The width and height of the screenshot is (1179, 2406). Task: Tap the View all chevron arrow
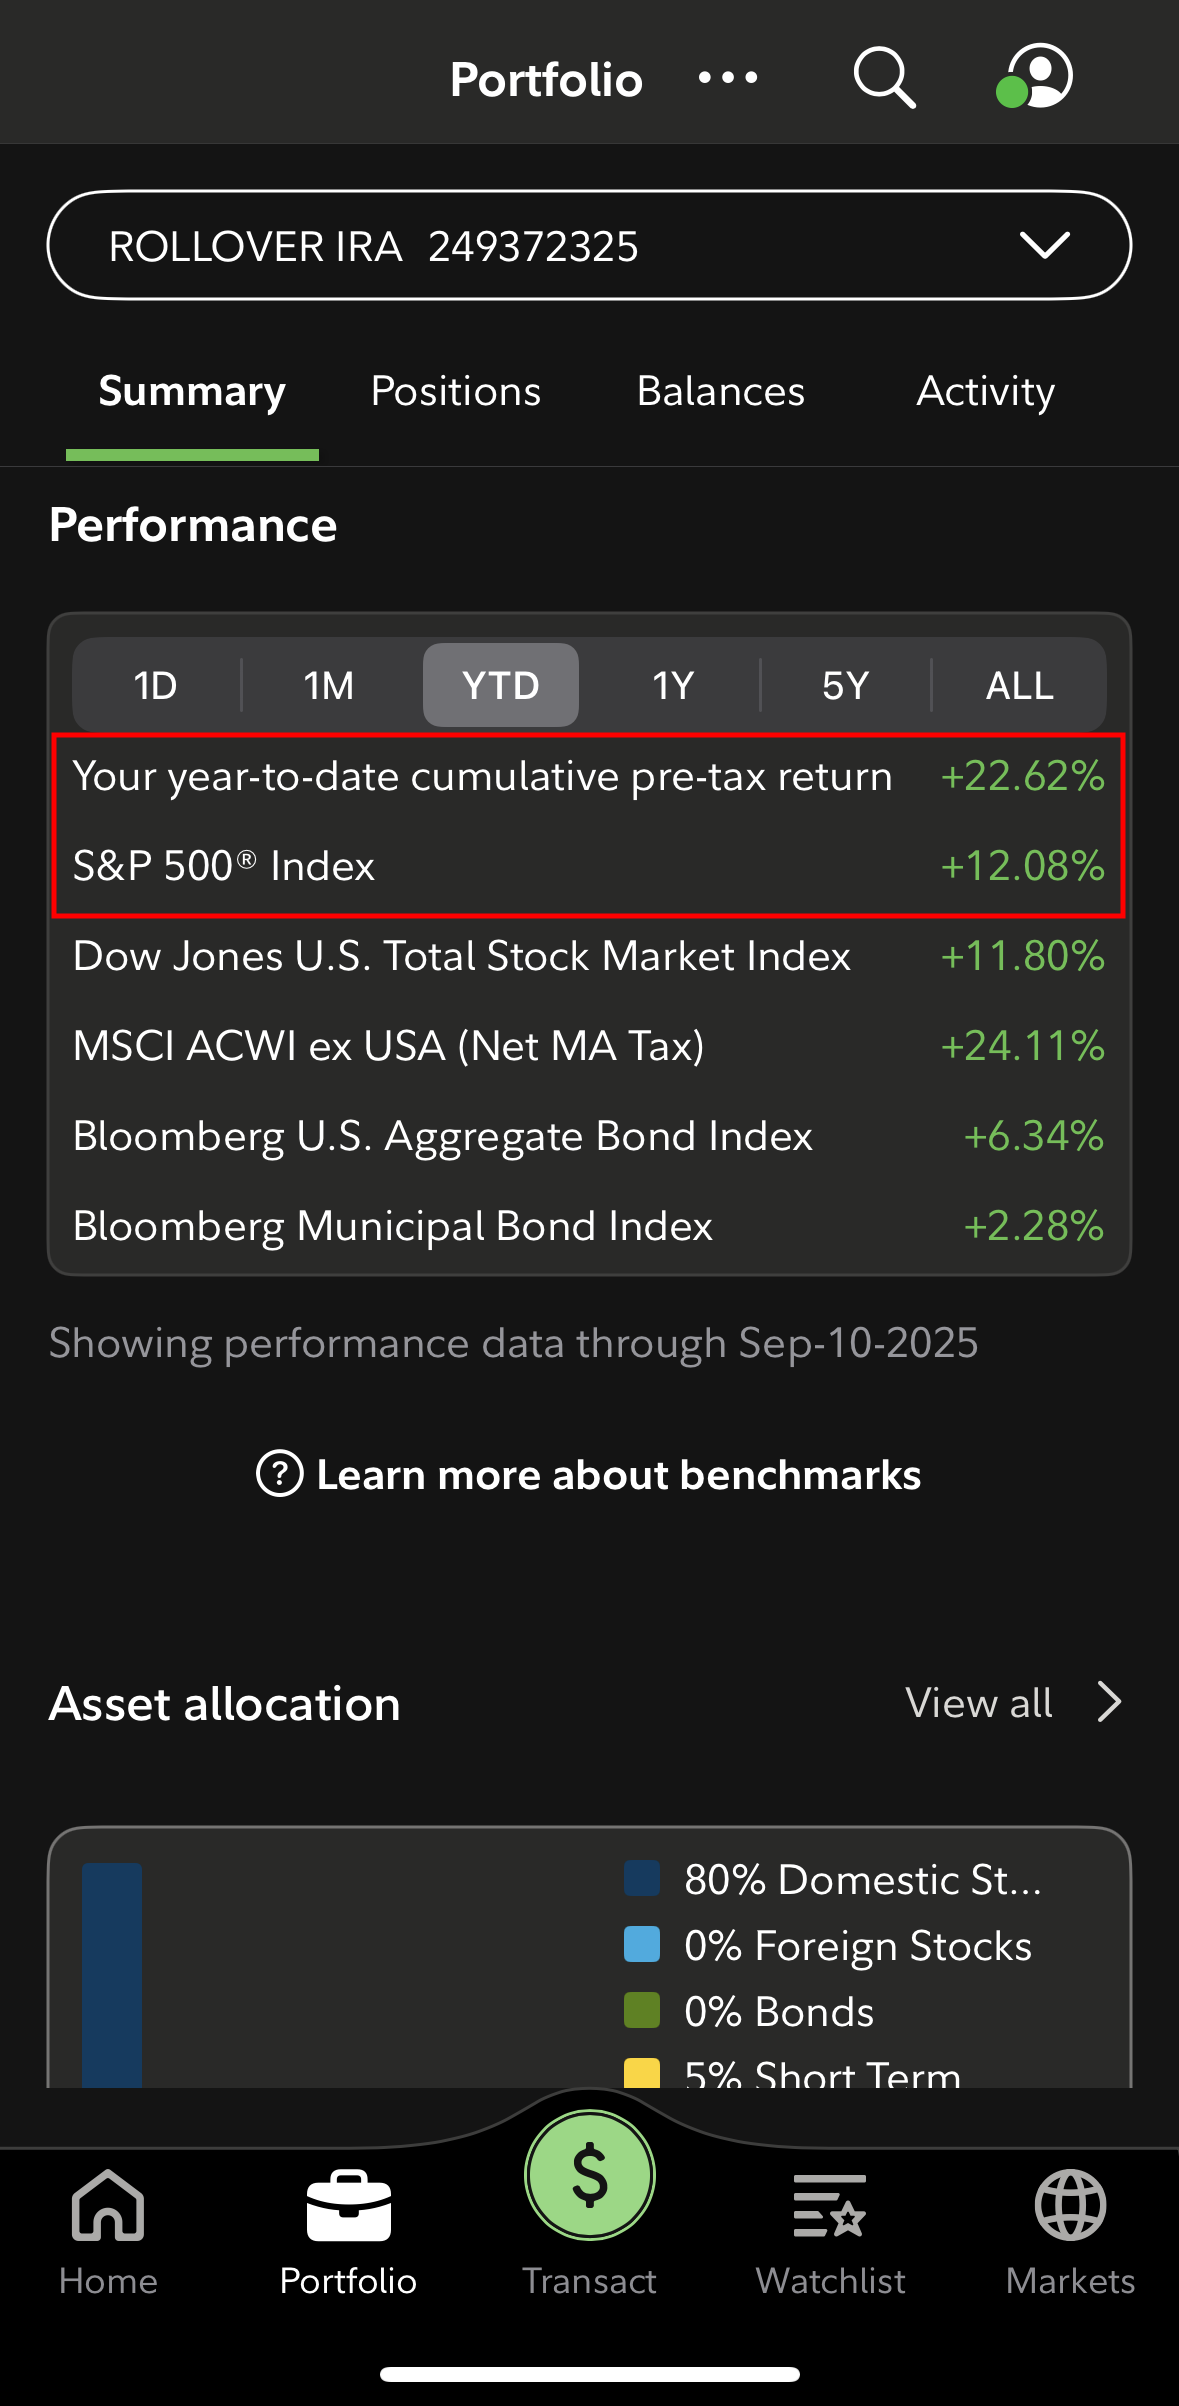click(1109, 1702)
